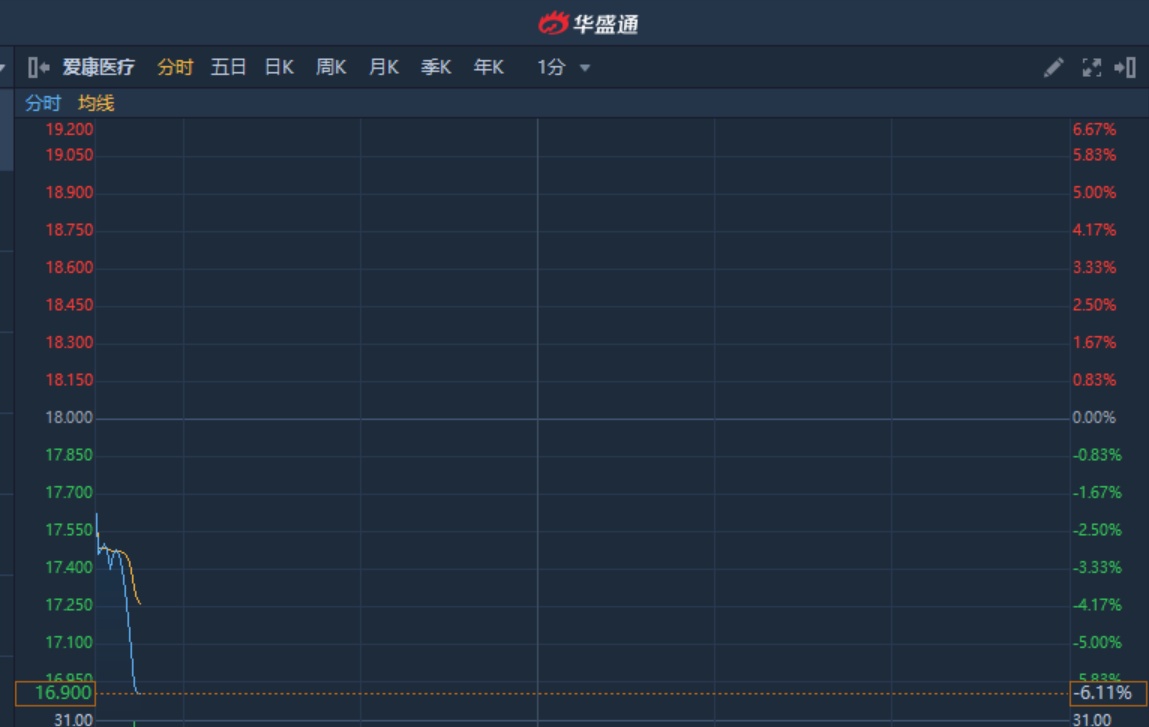Click the -6.11% change label
Image resolution: width=1149 pixels, height=727 pixels.
click(x=1109, y=693)
